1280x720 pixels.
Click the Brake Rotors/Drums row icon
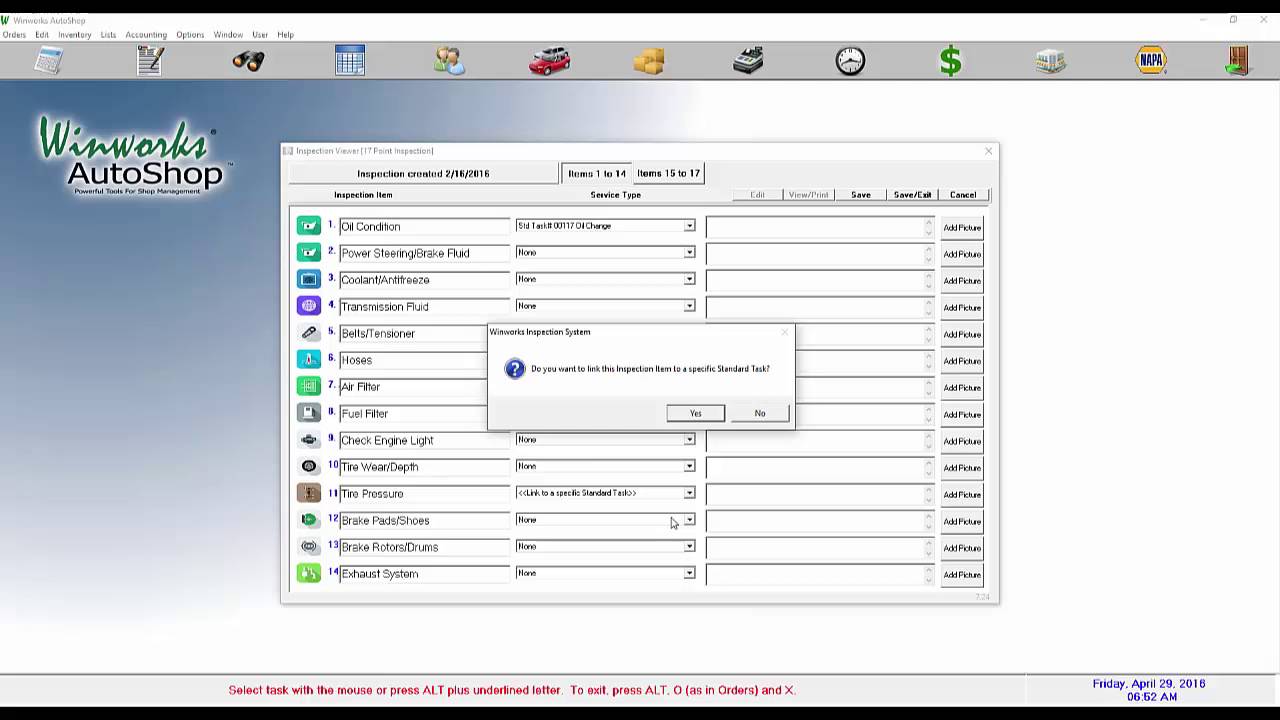309,546
